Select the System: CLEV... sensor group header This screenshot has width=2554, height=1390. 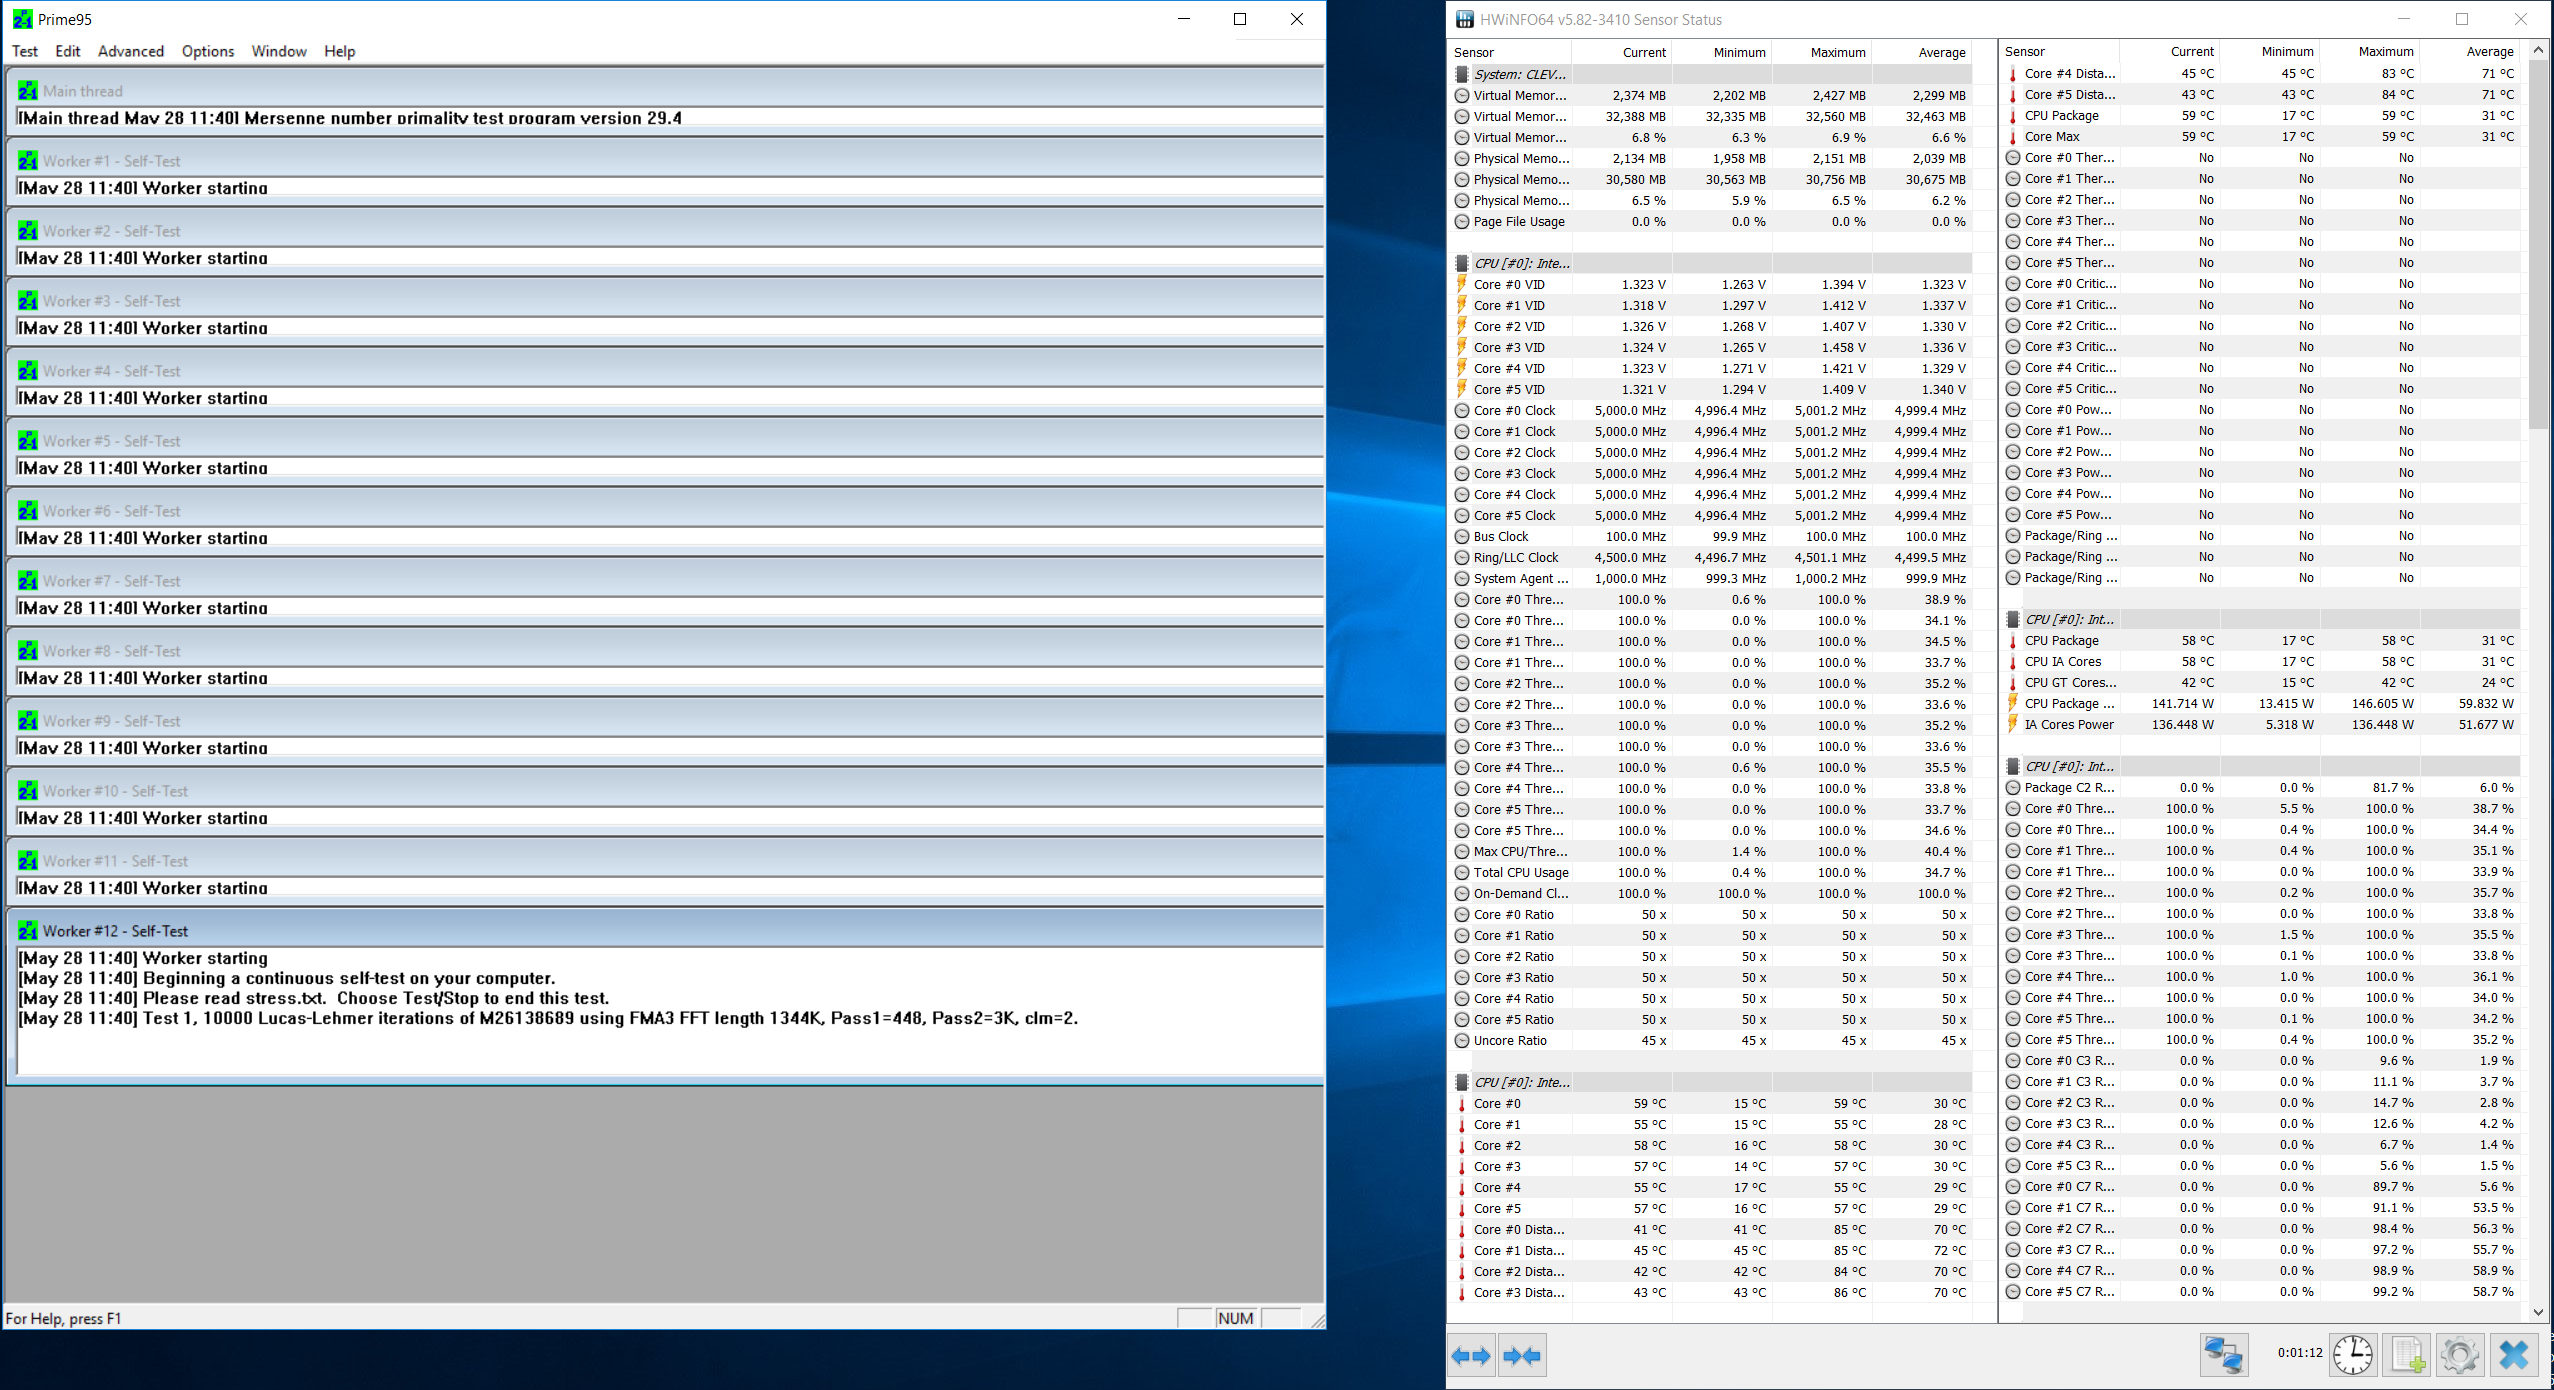click(x=1519, y=74)
